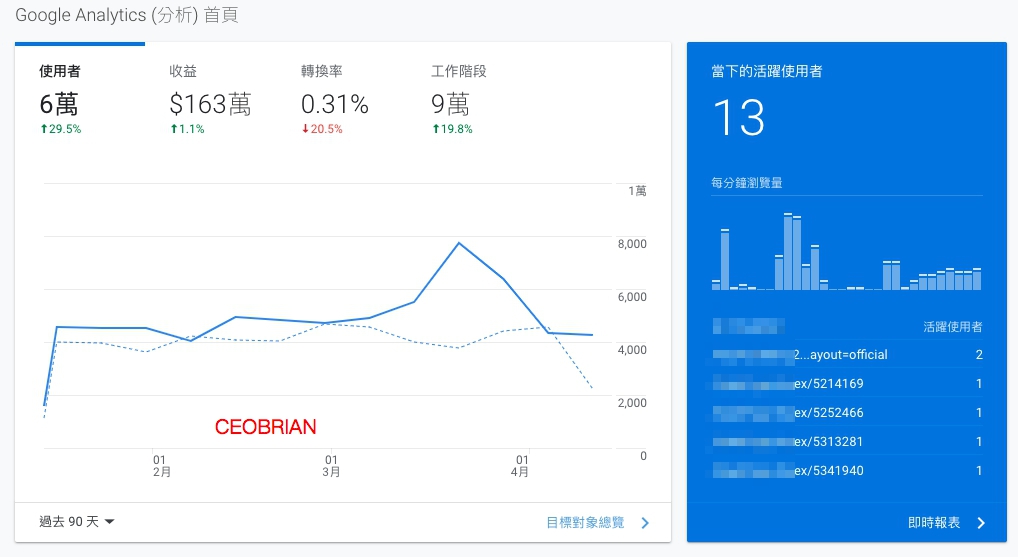Click the 8,000 axis value
1018x557 pixels.
point(632,244)
